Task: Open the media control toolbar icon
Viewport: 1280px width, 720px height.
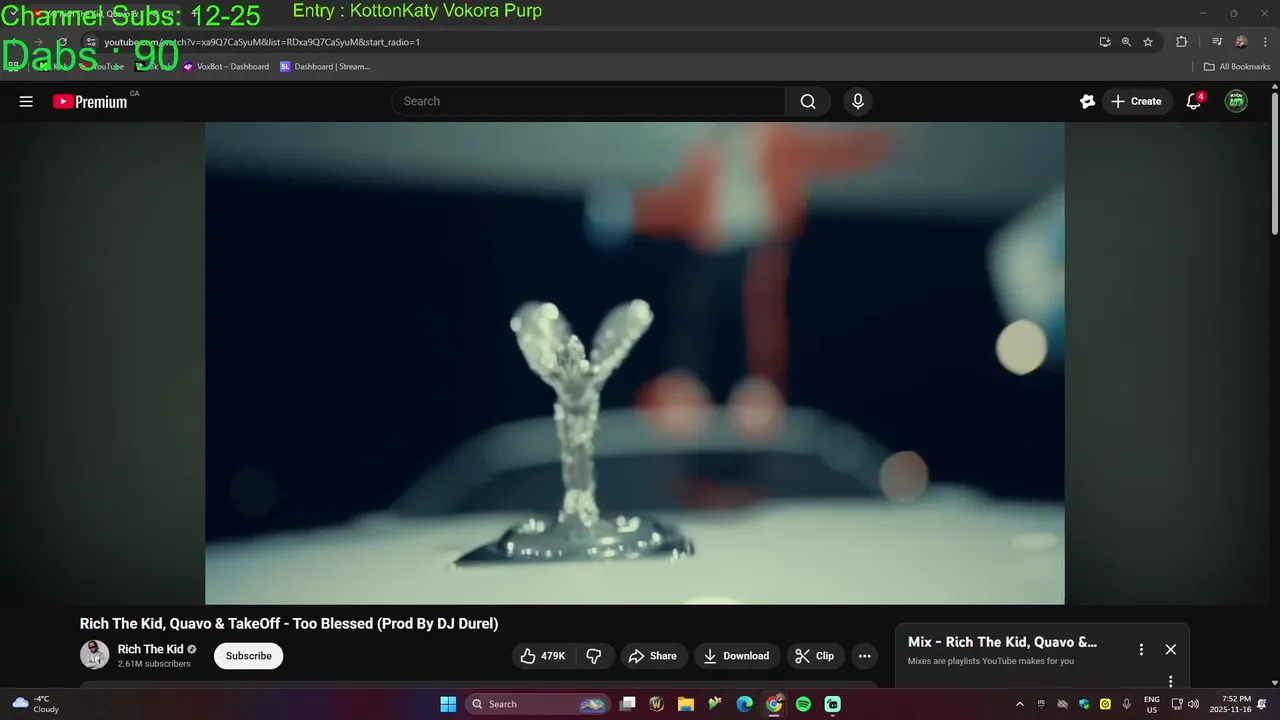Action: 1216,42
